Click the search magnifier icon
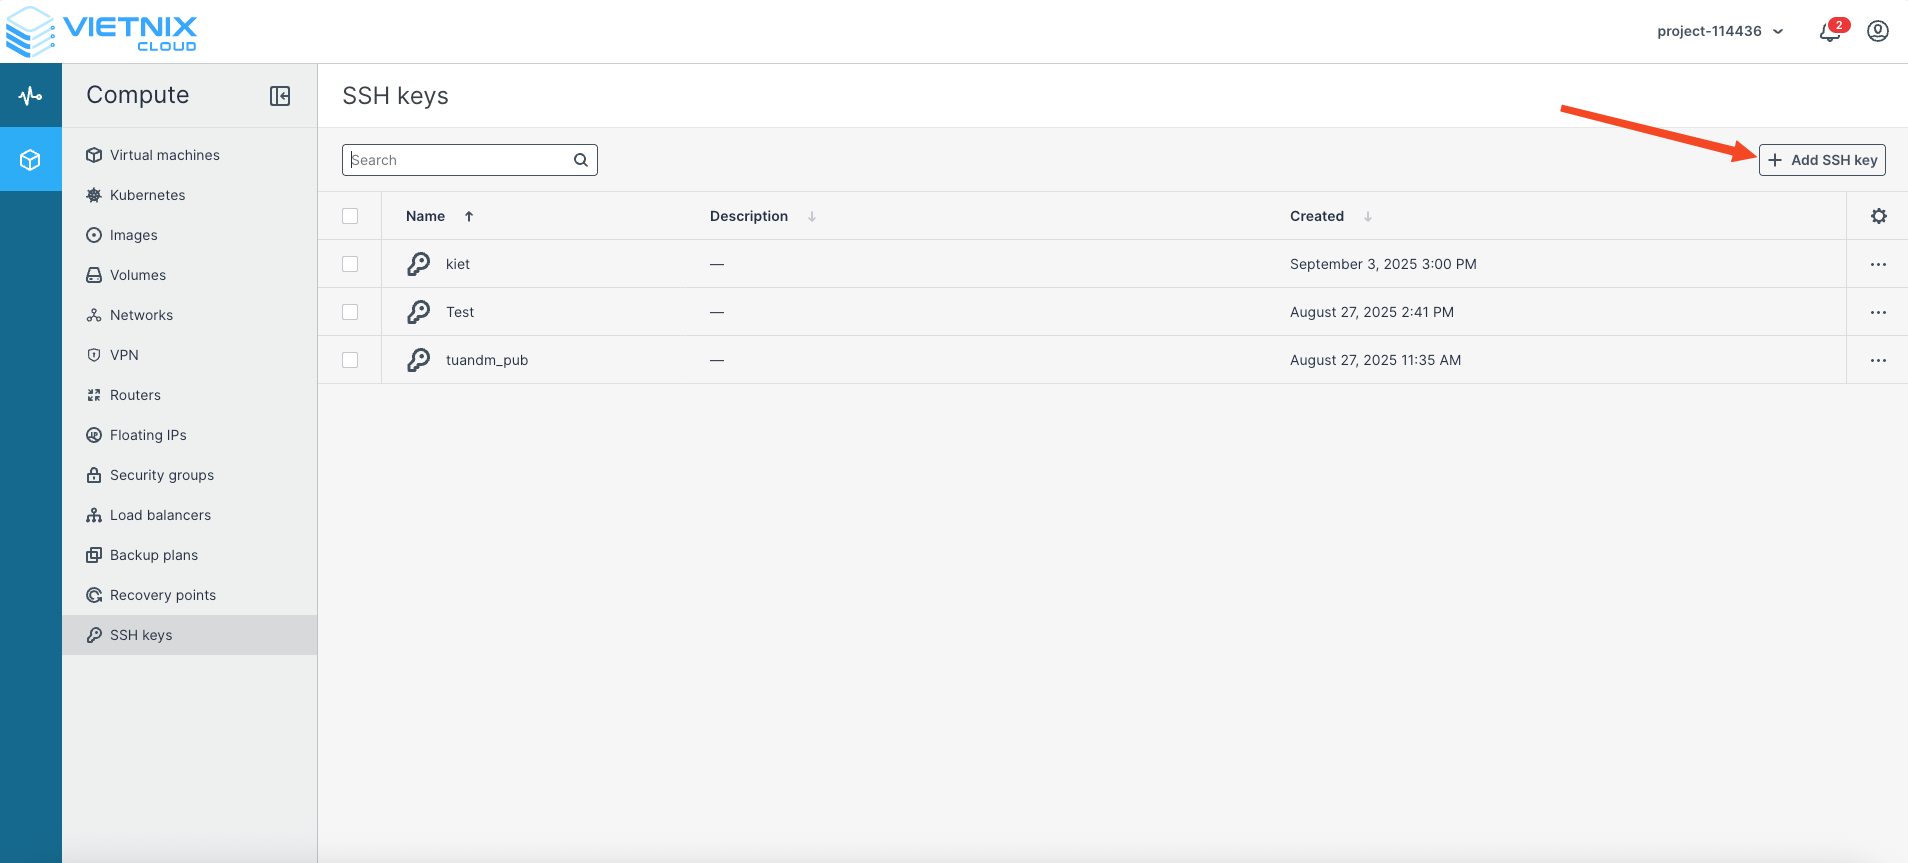 pos(580,160)
